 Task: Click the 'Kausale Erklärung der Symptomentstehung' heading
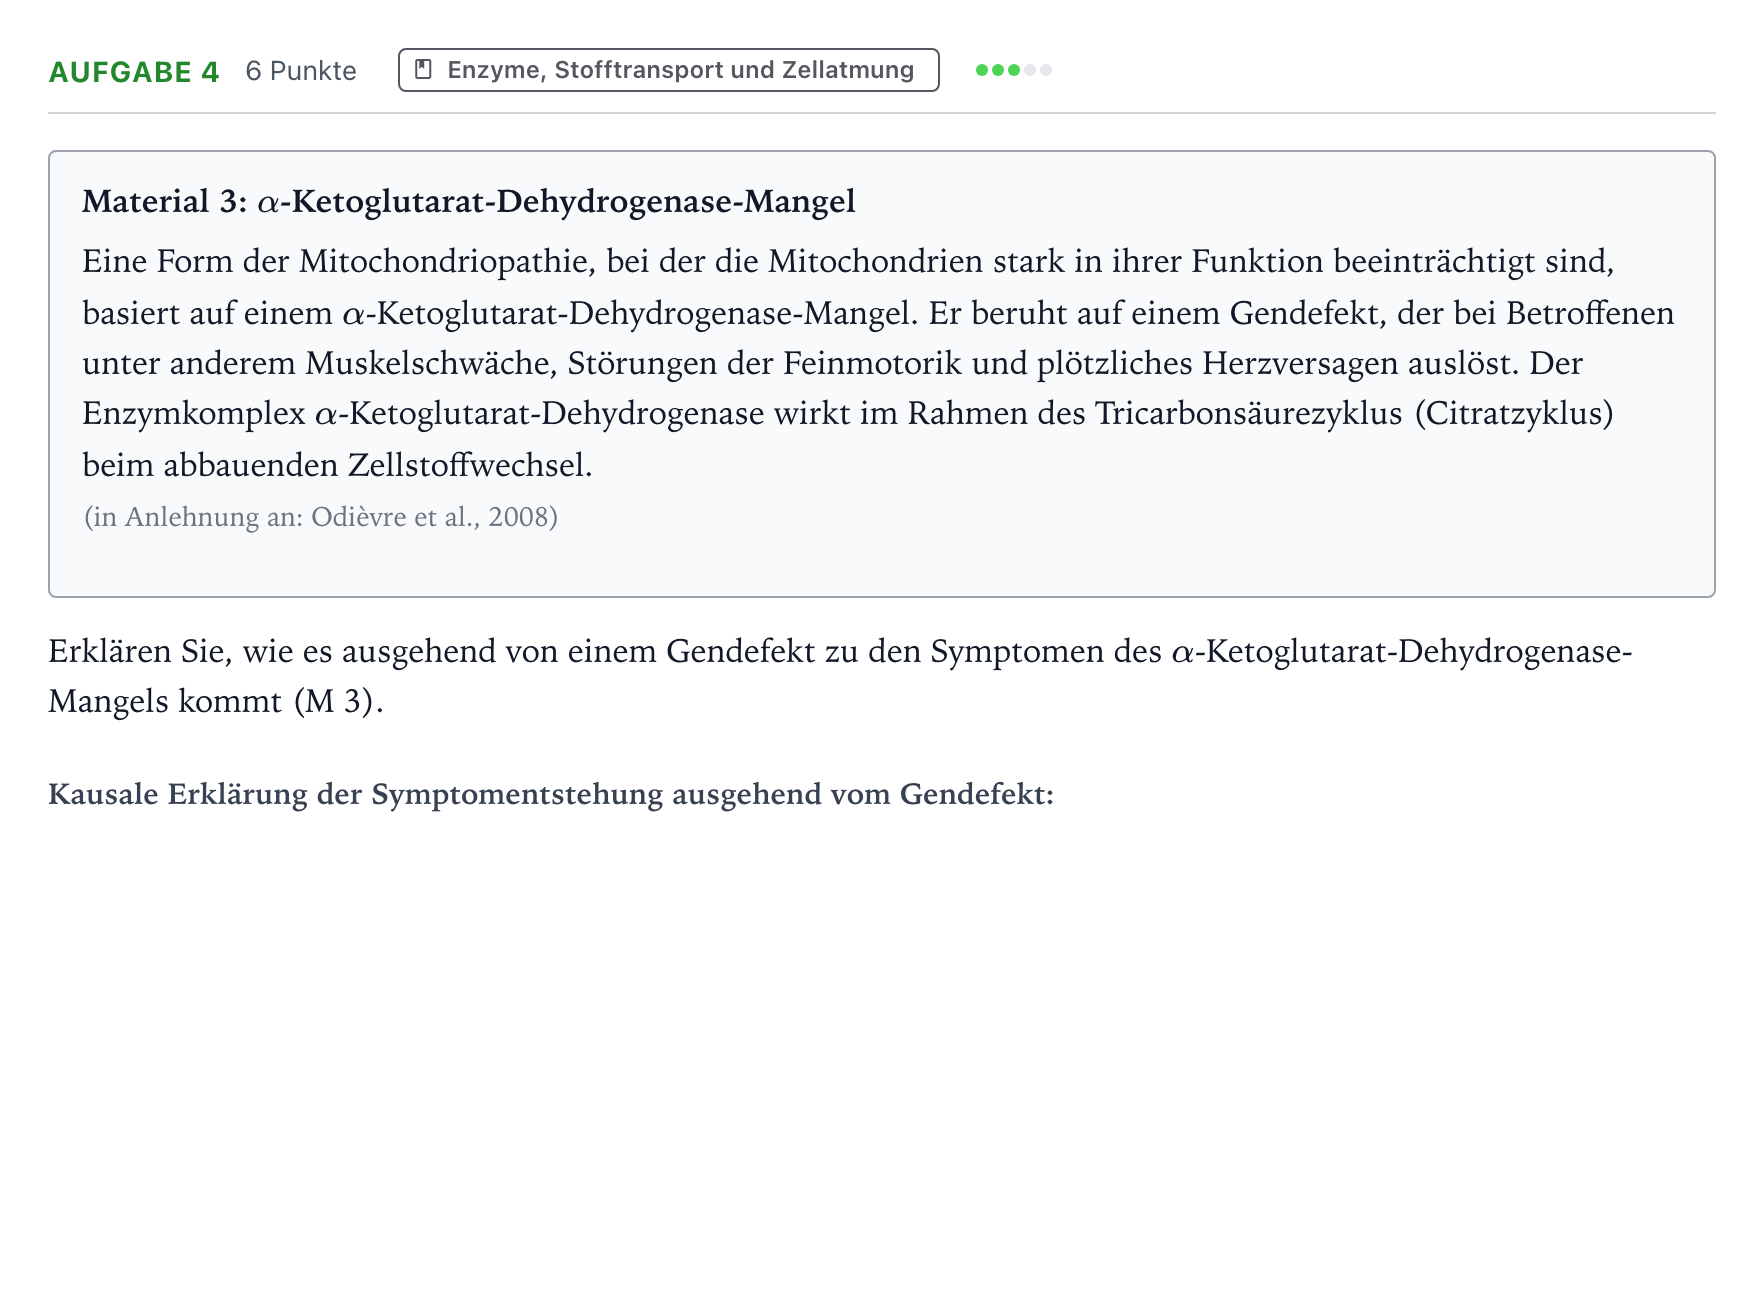pyautogui.click(x=551, y=794)
